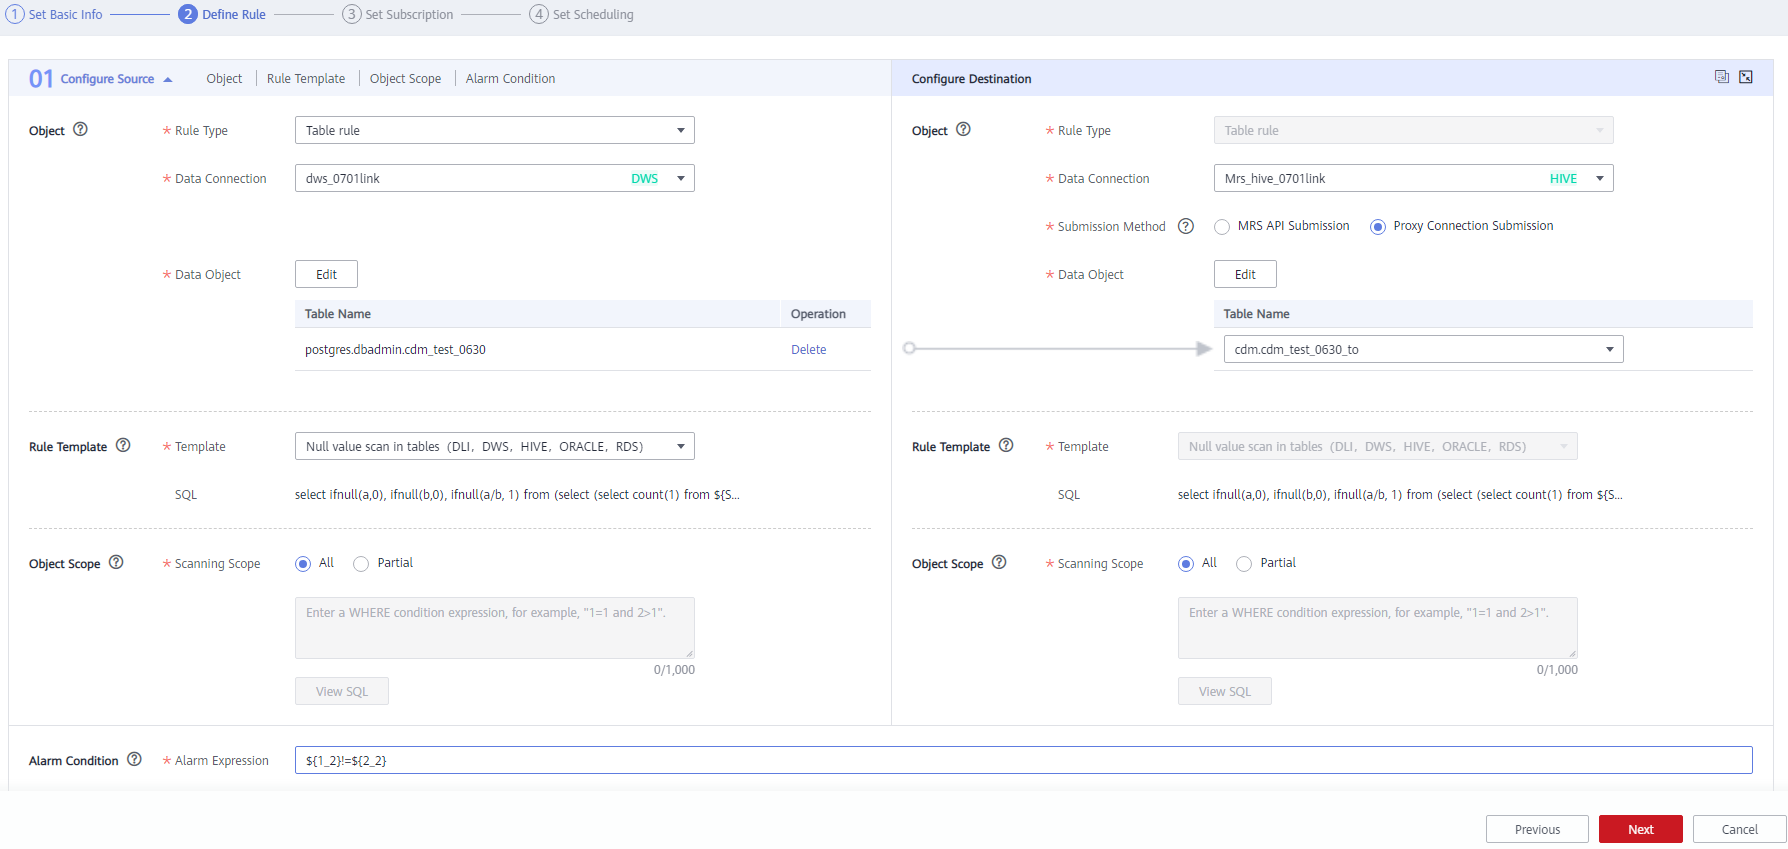
Task: Go to Set Subscription step
Action: click(398, 14)
